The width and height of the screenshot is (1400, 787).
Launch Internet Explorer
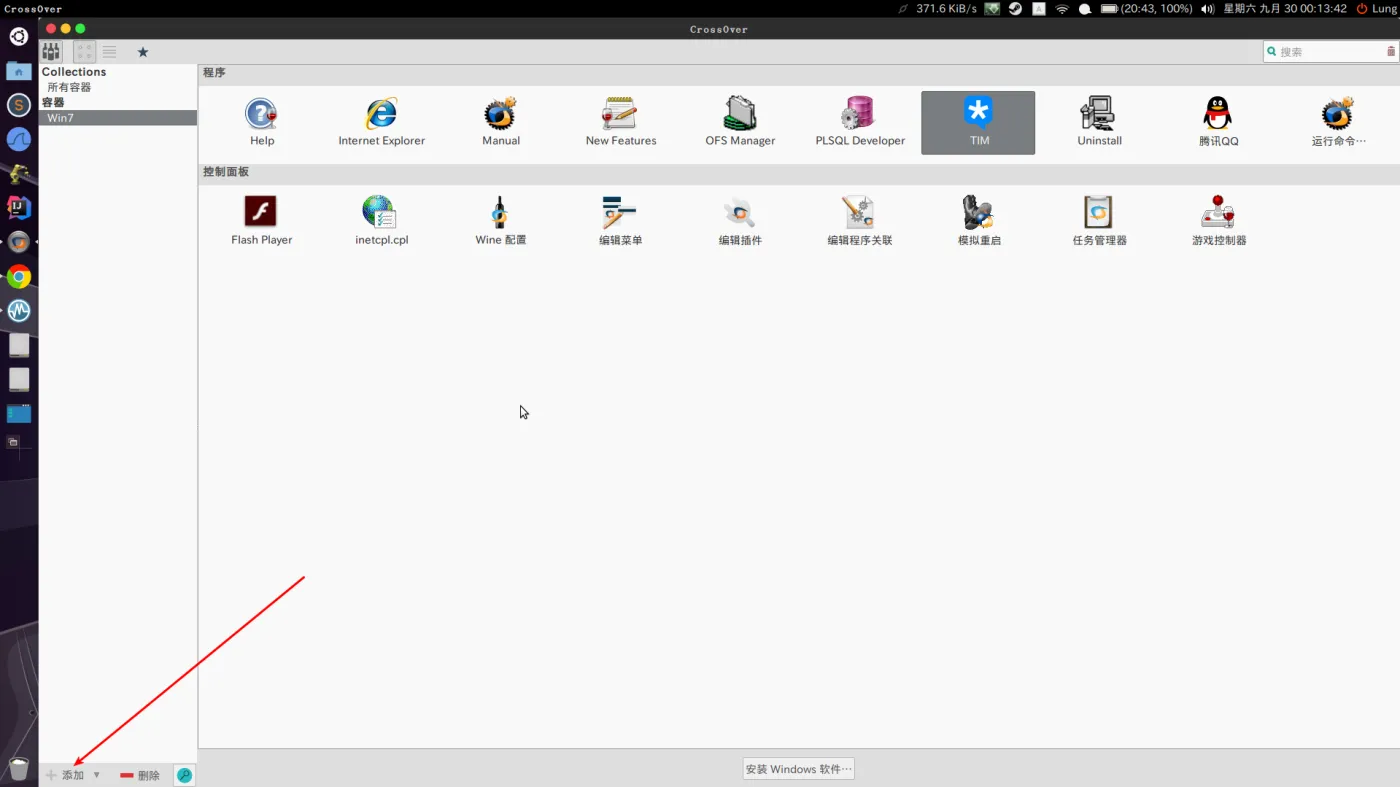point(381,122)
